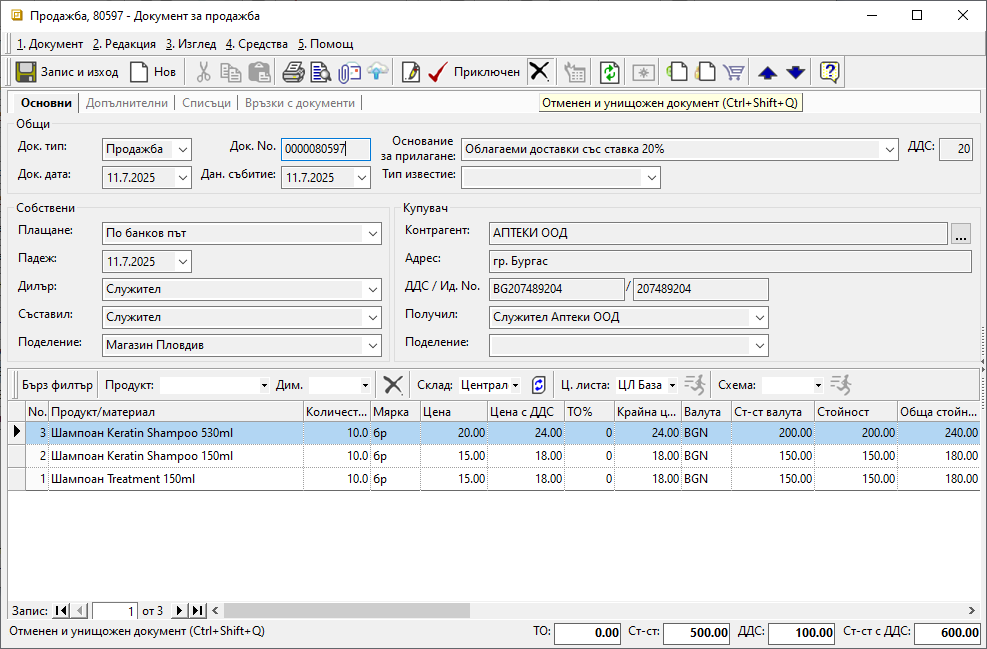Switch to the Връзки с документи tab
Viewport: 987px width, 649px height.
(300, 103)
